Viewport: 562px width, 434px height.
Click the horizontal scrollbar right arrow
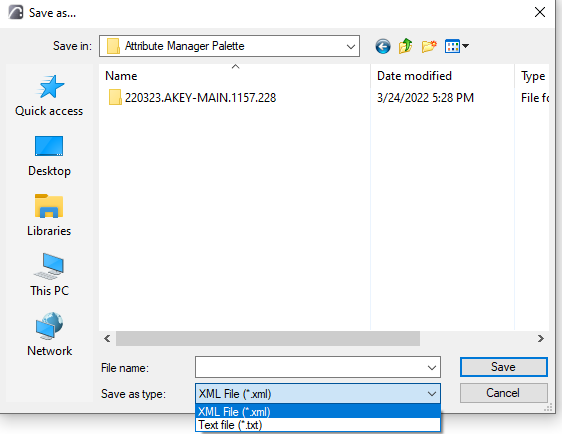pos(541,339)
